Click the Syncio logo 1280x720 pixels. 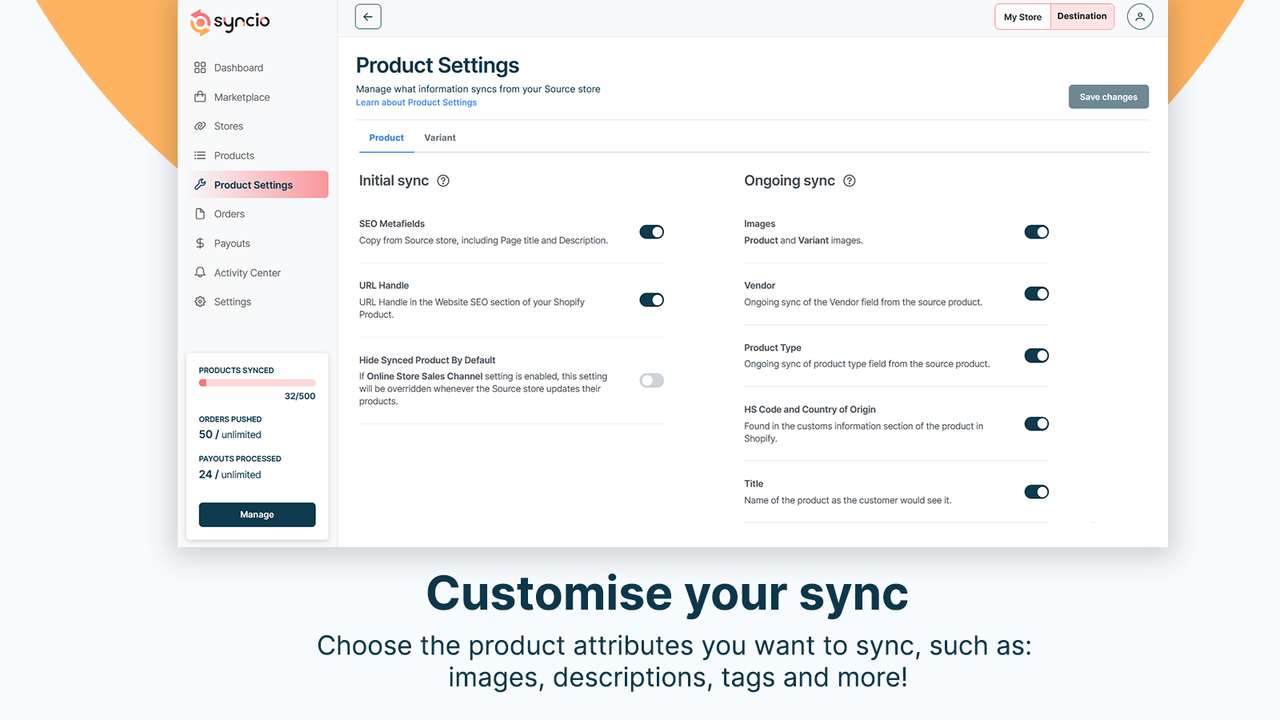[230, 21]
